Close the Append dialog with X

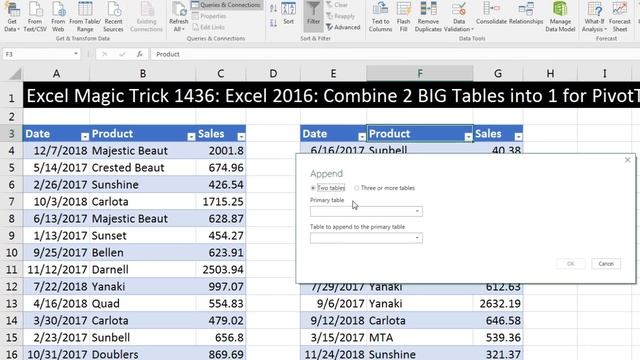627,160
